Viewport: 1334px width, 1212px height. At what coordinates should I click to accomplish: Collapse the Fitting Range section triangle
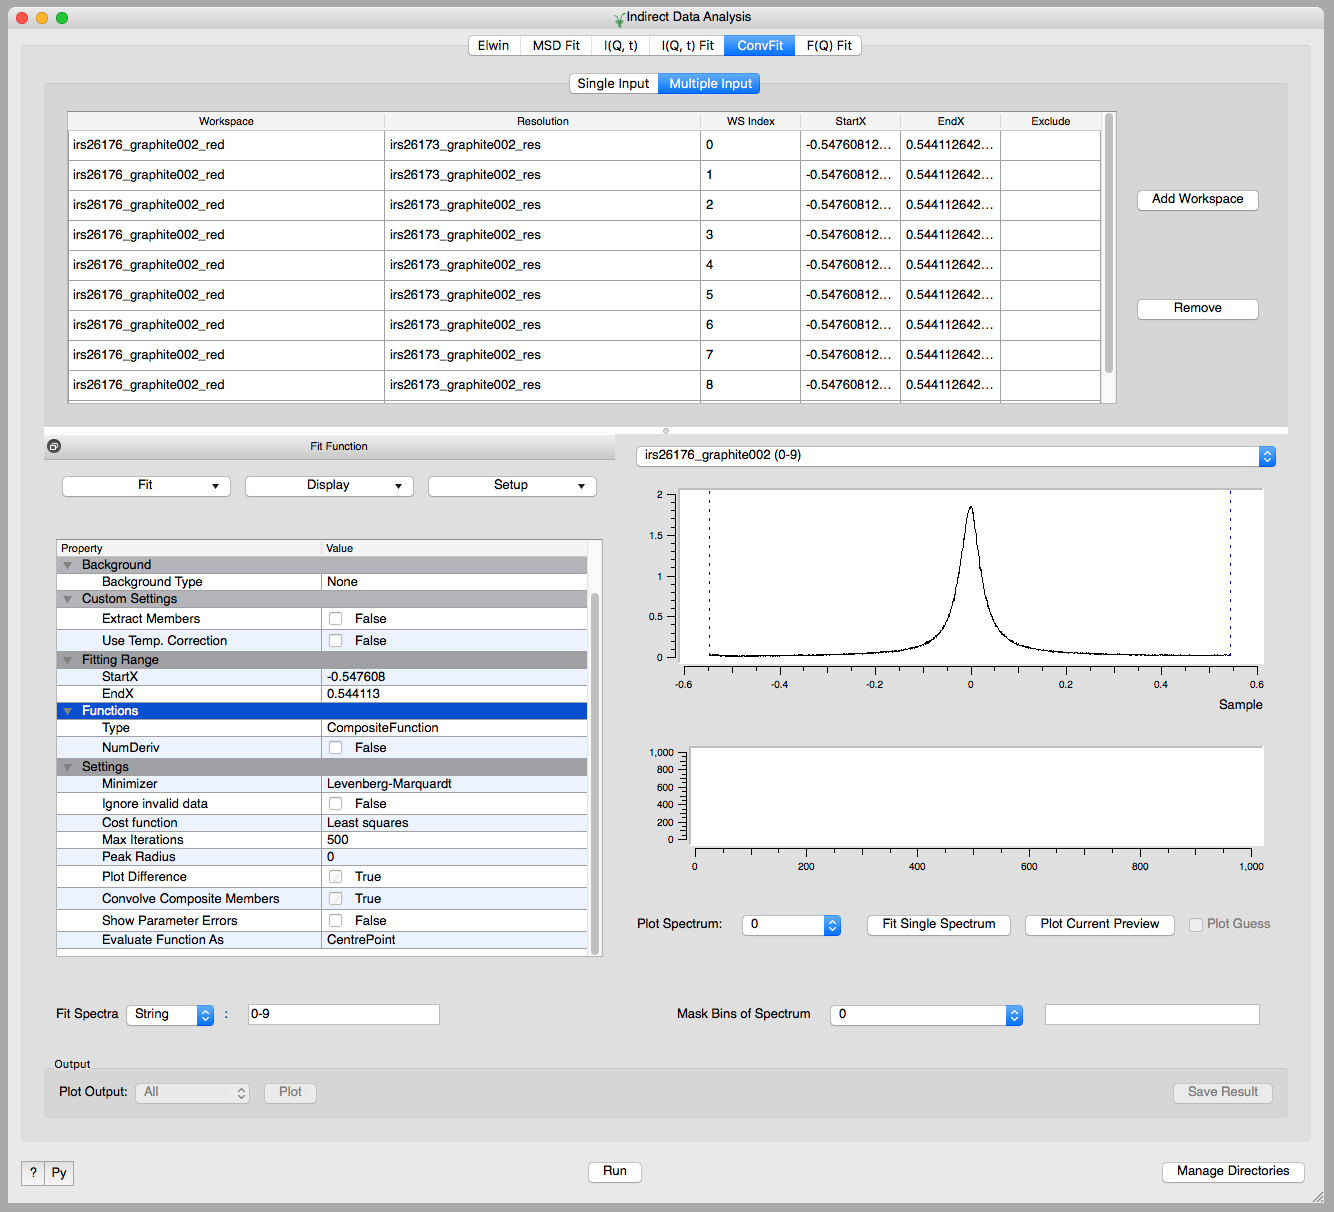click(68, 660)
